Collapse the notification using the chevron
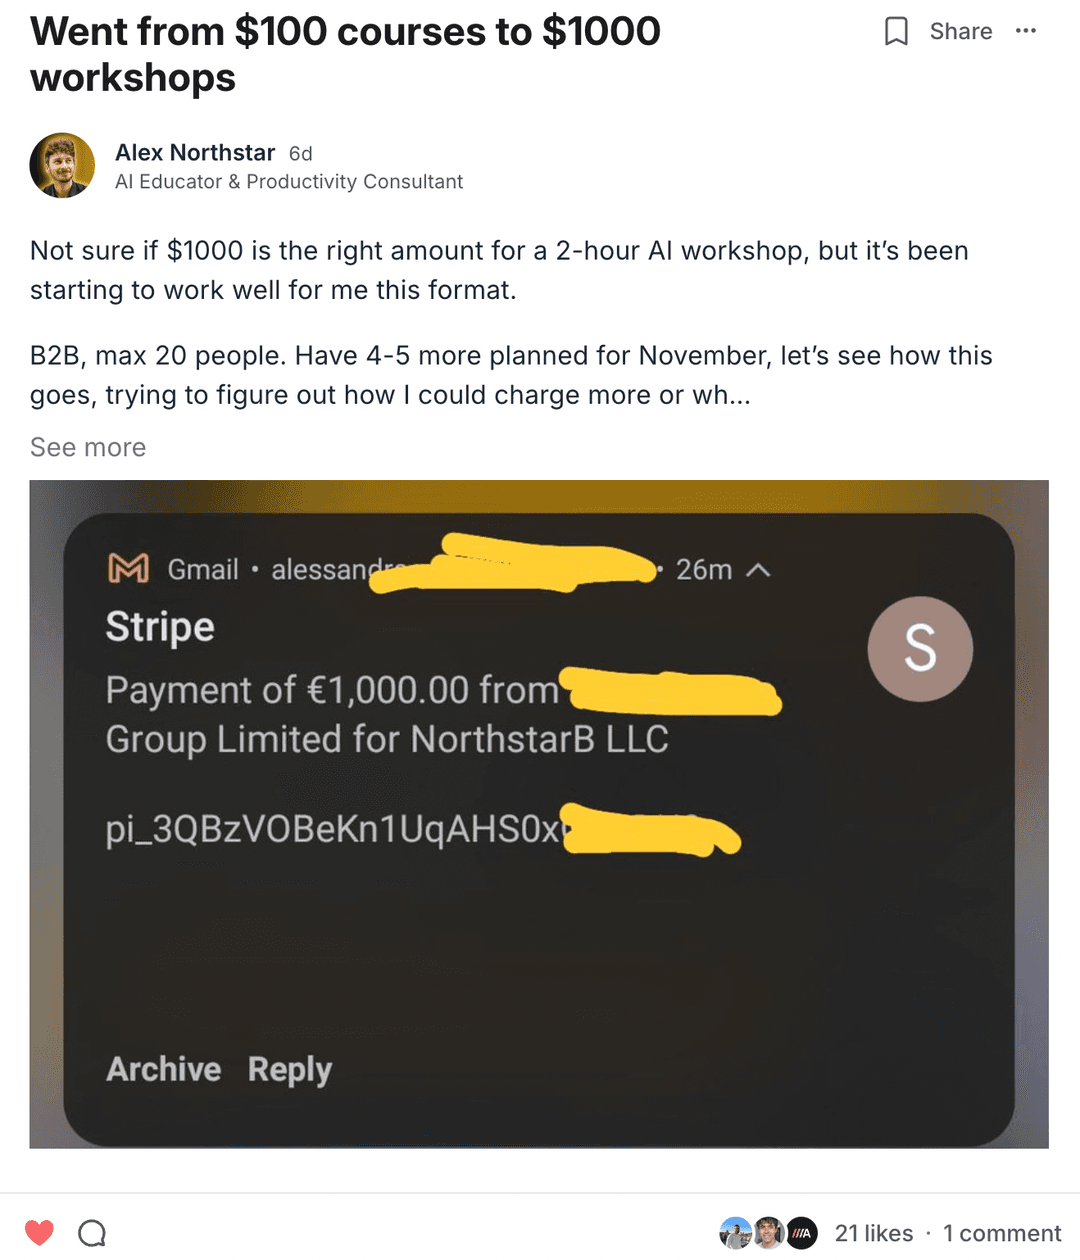The height and width of the screenshot is (1260, 1080). pos(759,570)
